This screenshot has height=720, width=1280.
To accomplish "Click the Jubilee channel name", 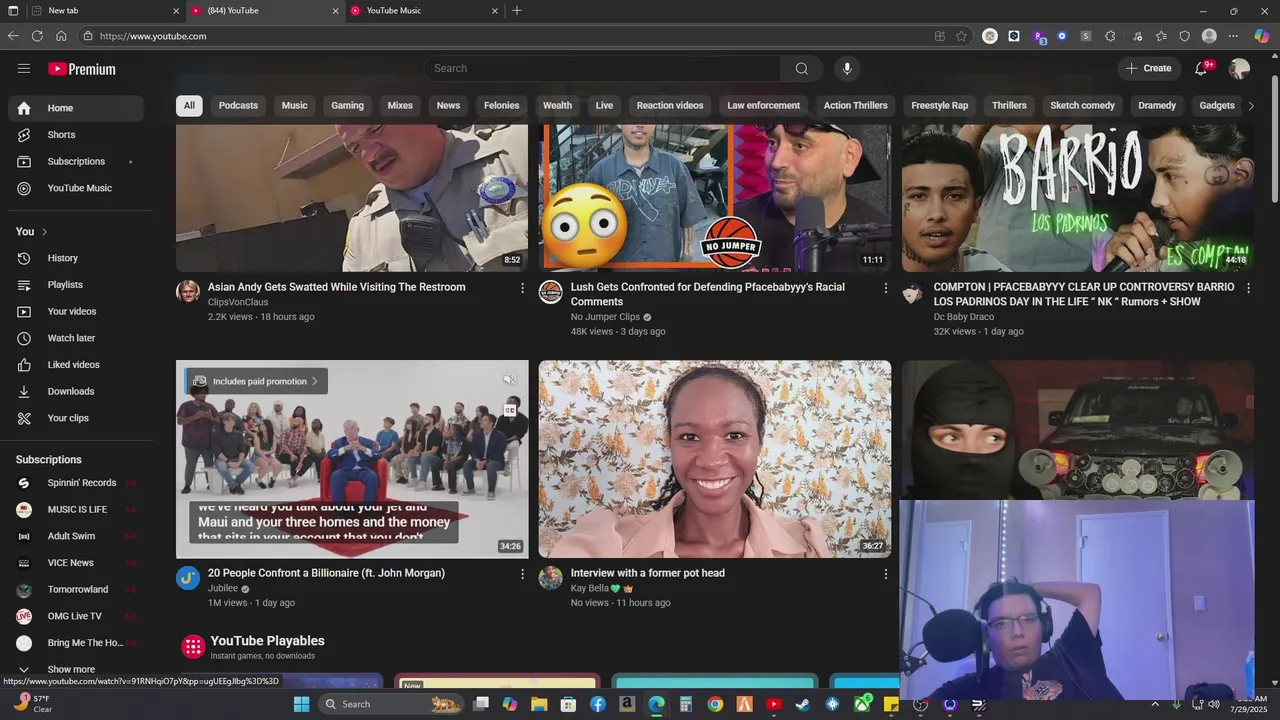I will coord(223,589).
